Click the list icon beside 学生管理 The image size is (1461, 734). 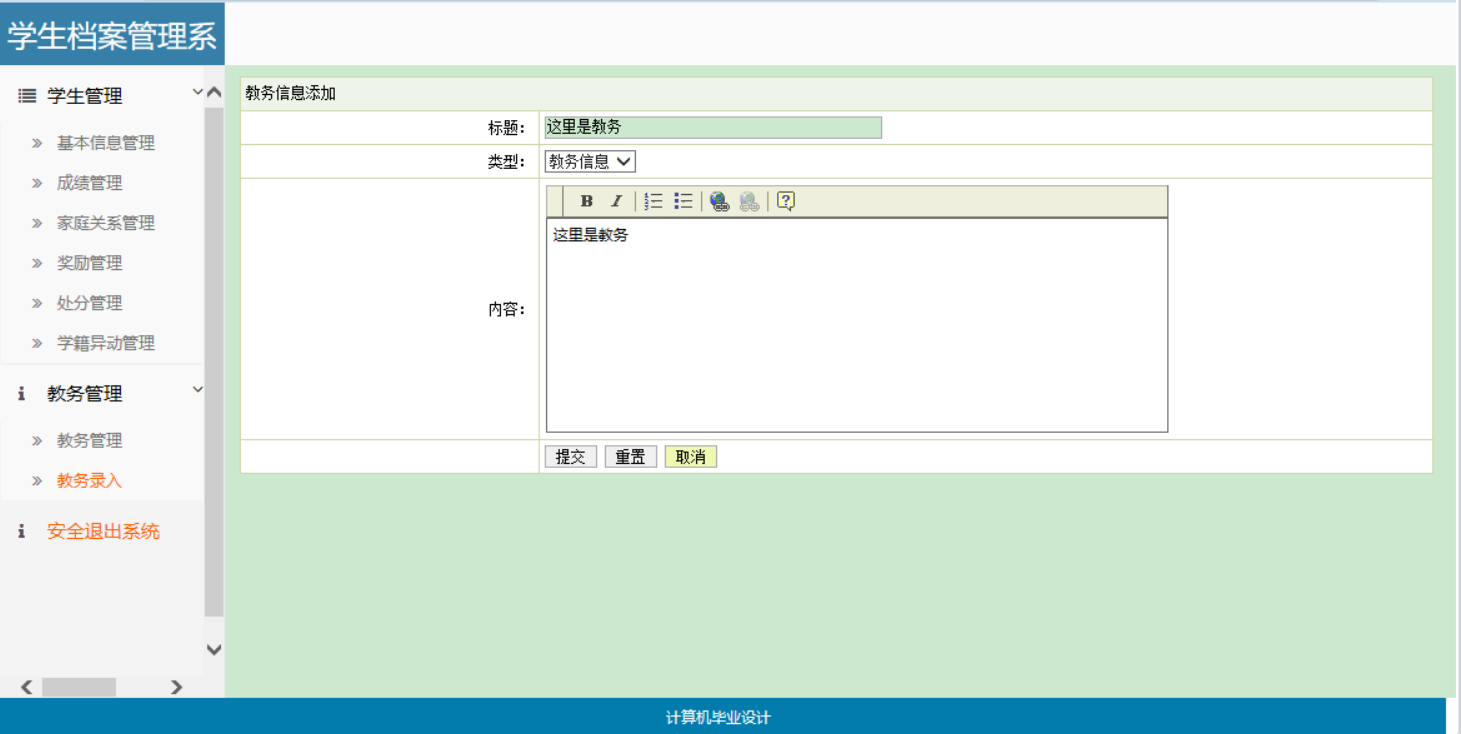click(x=27, y=96)
